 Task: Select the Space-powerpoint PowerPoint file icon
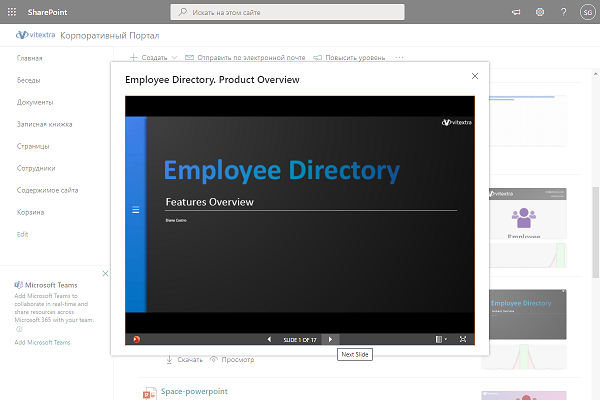pos(149,393)
